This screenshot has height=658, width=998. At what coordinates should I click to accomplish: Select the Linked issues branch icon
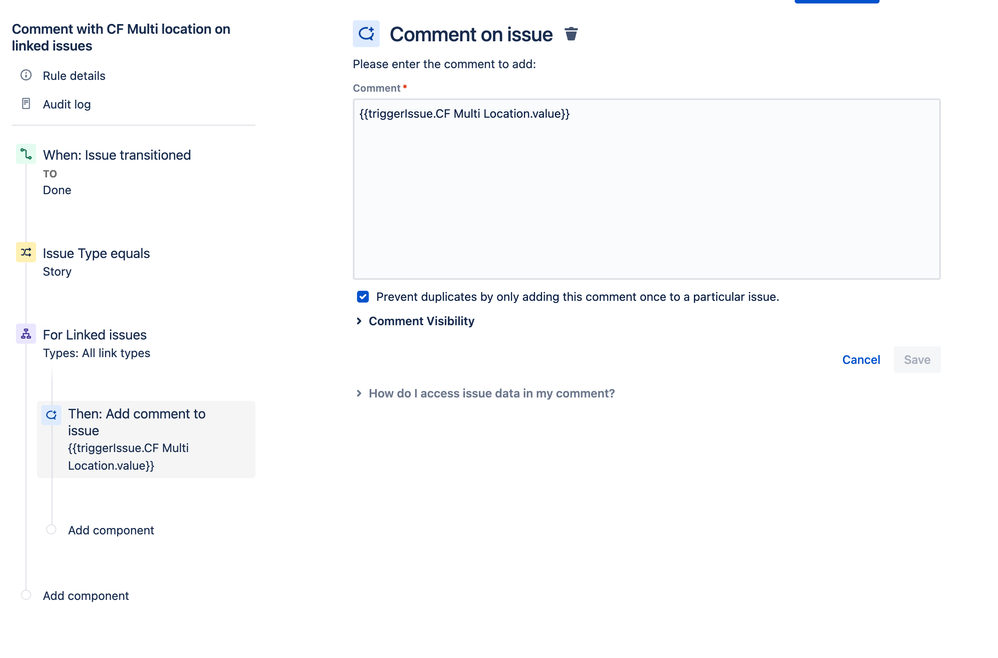coord(26,334)
